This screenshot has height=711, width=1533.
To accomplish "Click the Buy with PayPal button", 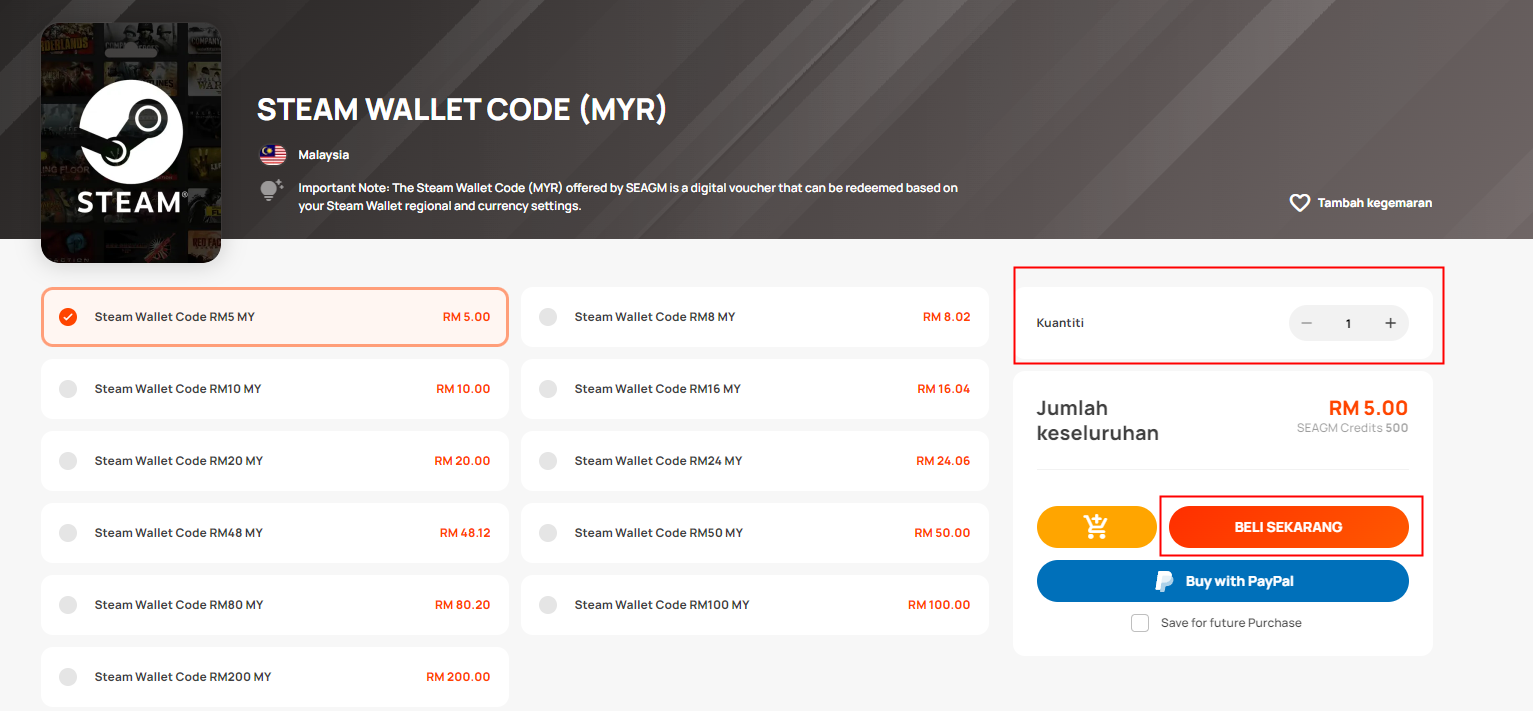I will [1223, 581].
